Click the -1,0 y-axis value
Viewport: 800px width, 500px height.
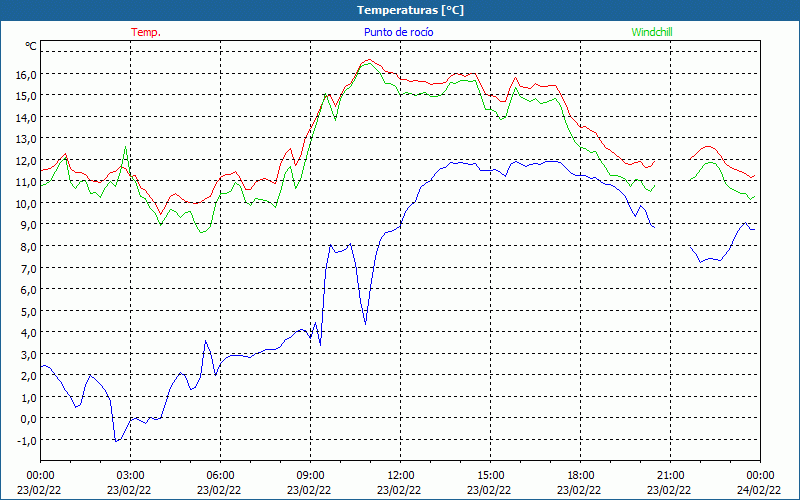click(x=28, y=440)
